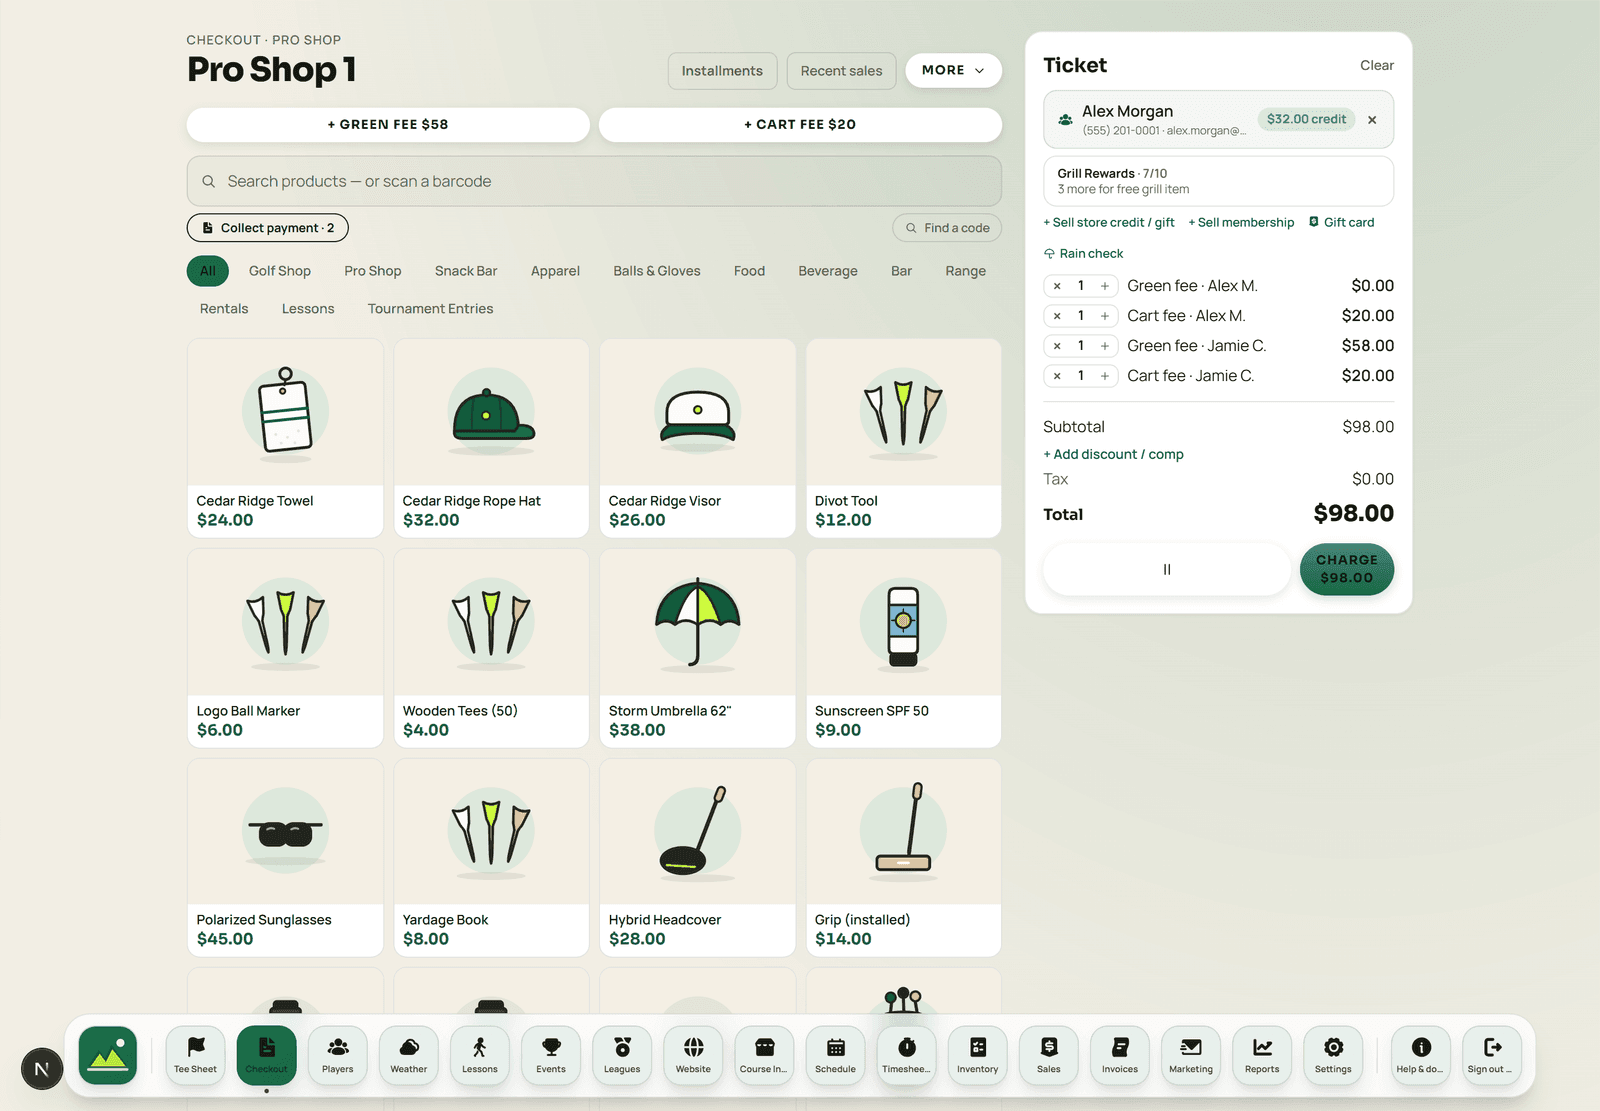This screenshot has width=1600, height=1111.
Task: Filter by Snack Bar category
Action: pyautogui.click(x=466, y=271)
